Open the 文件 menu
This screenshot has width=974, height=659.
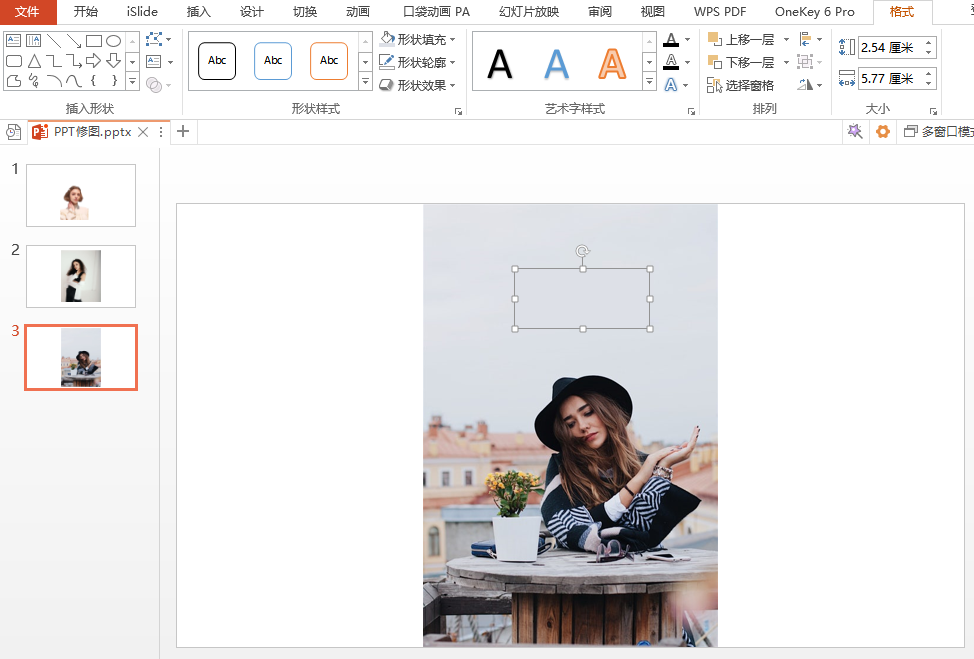[x=27, y=12]
